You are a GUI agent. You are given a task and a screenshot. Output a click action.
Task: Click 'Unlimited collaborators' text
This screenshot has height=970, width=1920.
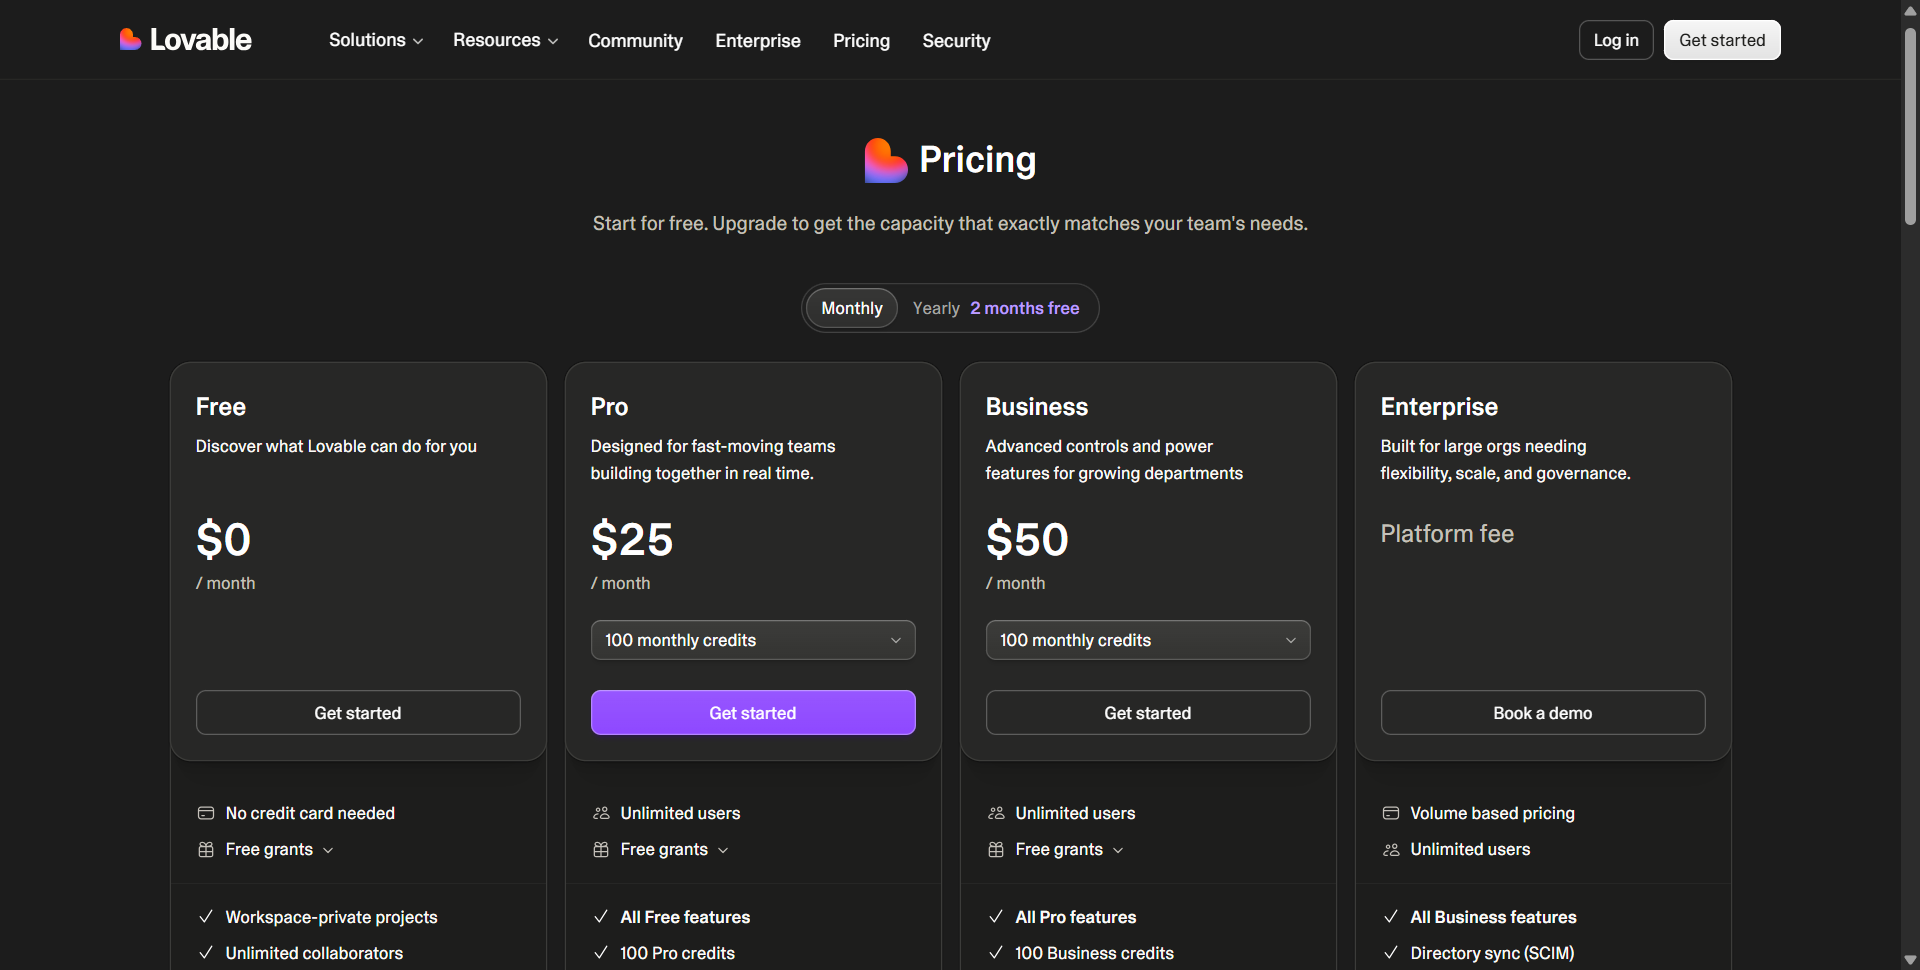314,953
